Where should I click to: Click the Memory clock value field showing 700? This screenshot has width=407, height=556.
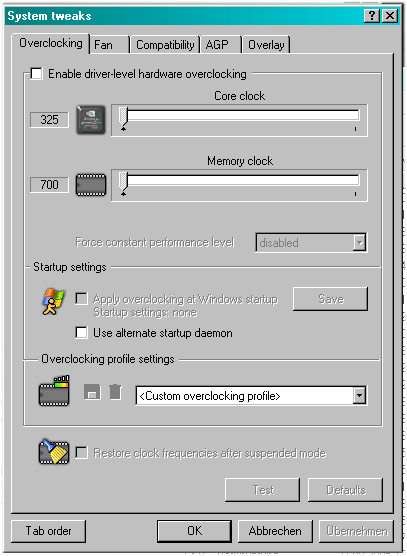[49, 185]
